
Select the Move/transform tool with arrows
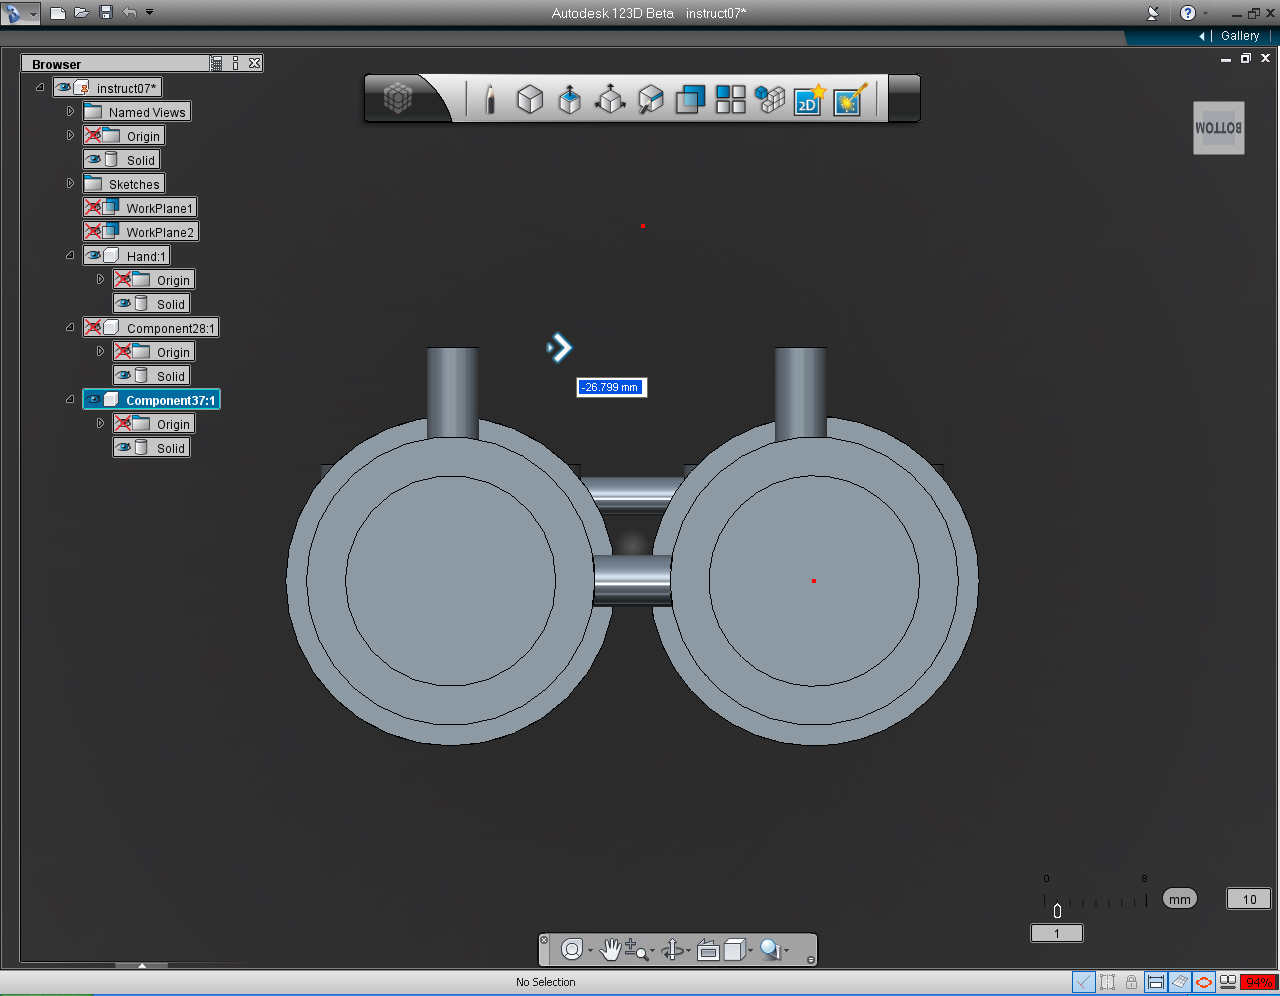[x=610, y=99]
